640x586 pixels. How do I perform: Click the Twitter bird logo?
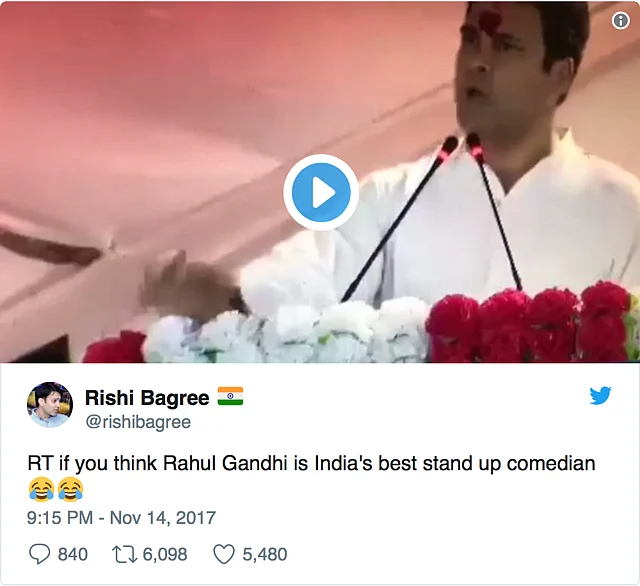[600, 395]
